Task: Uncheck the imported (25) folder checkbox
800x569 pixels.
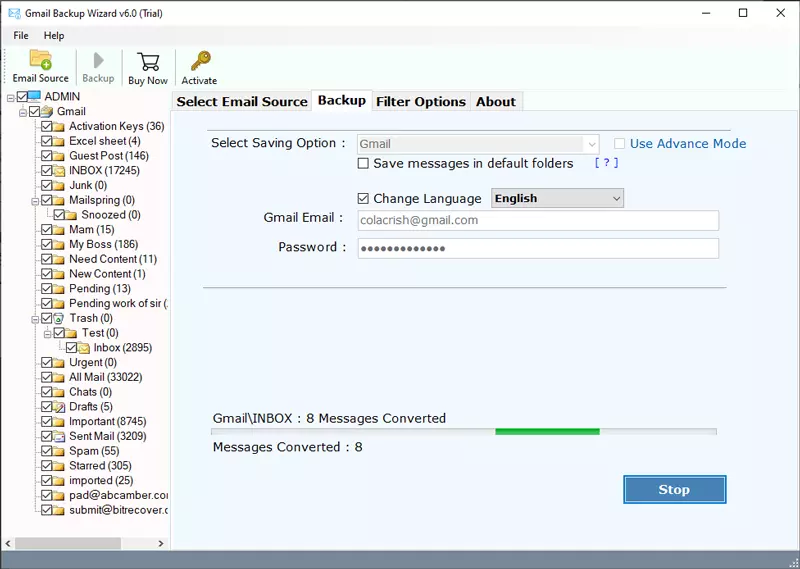Action: click(46, 481)
